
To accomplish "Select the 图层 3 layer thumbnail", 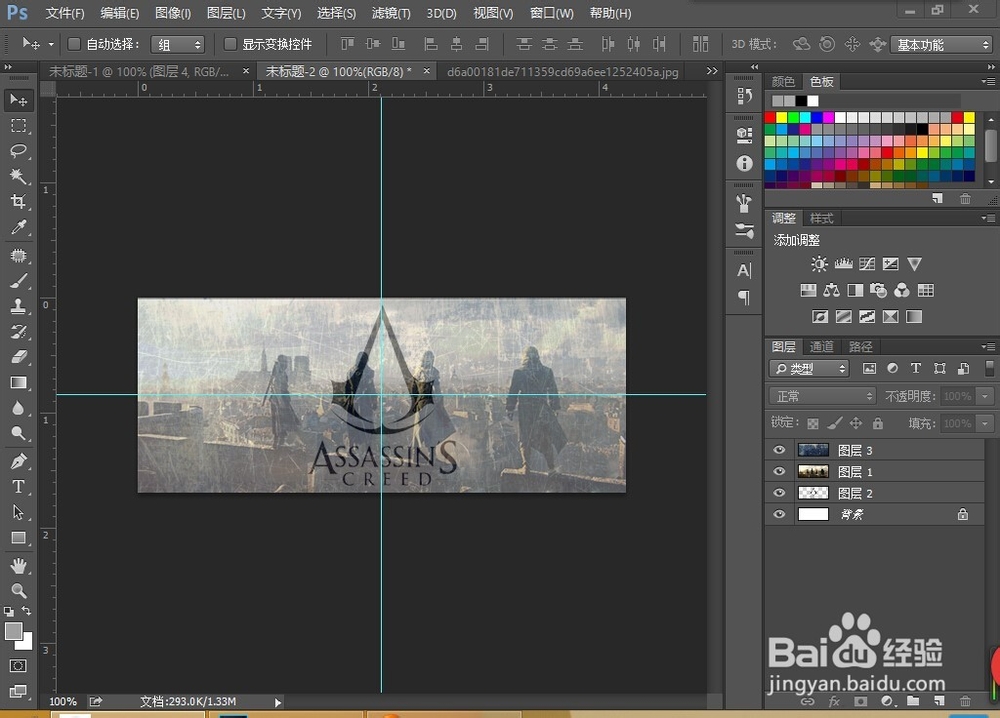I will pyautogui.click(x=813, y=450).
